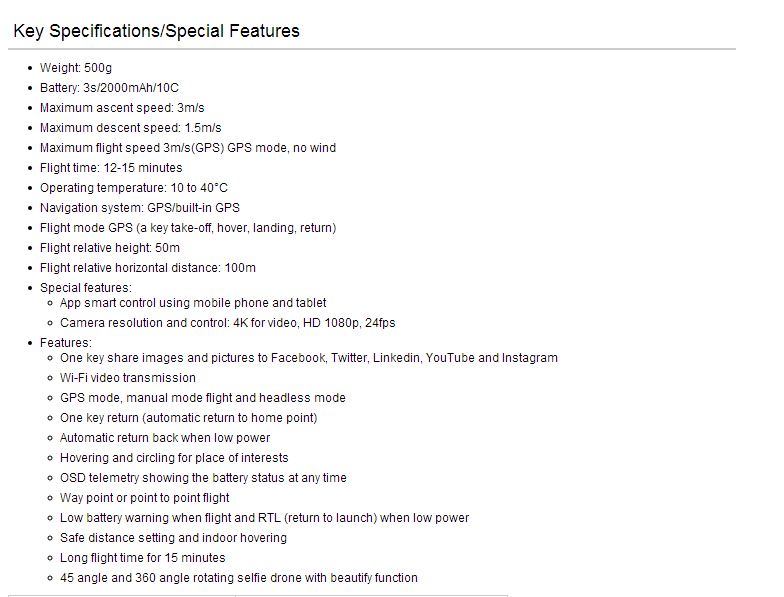Click the One key share images line

pyautogui.click(x=309, y=358)
